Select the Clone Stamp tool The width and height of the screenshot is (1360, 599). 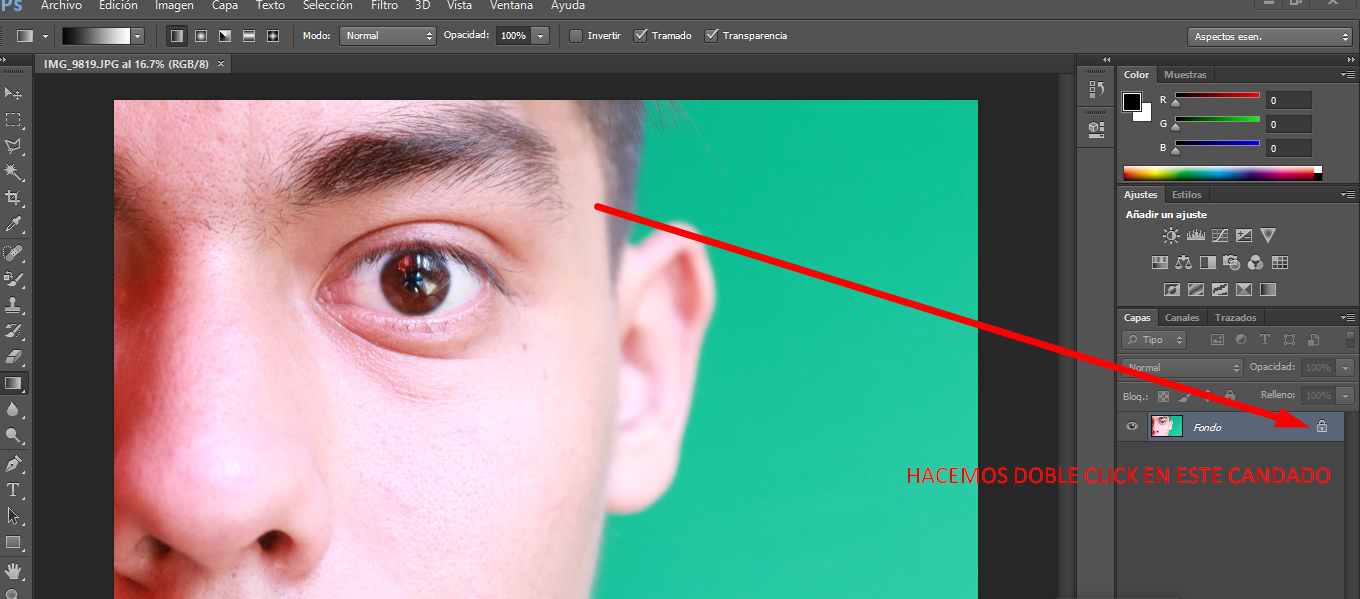14,304
